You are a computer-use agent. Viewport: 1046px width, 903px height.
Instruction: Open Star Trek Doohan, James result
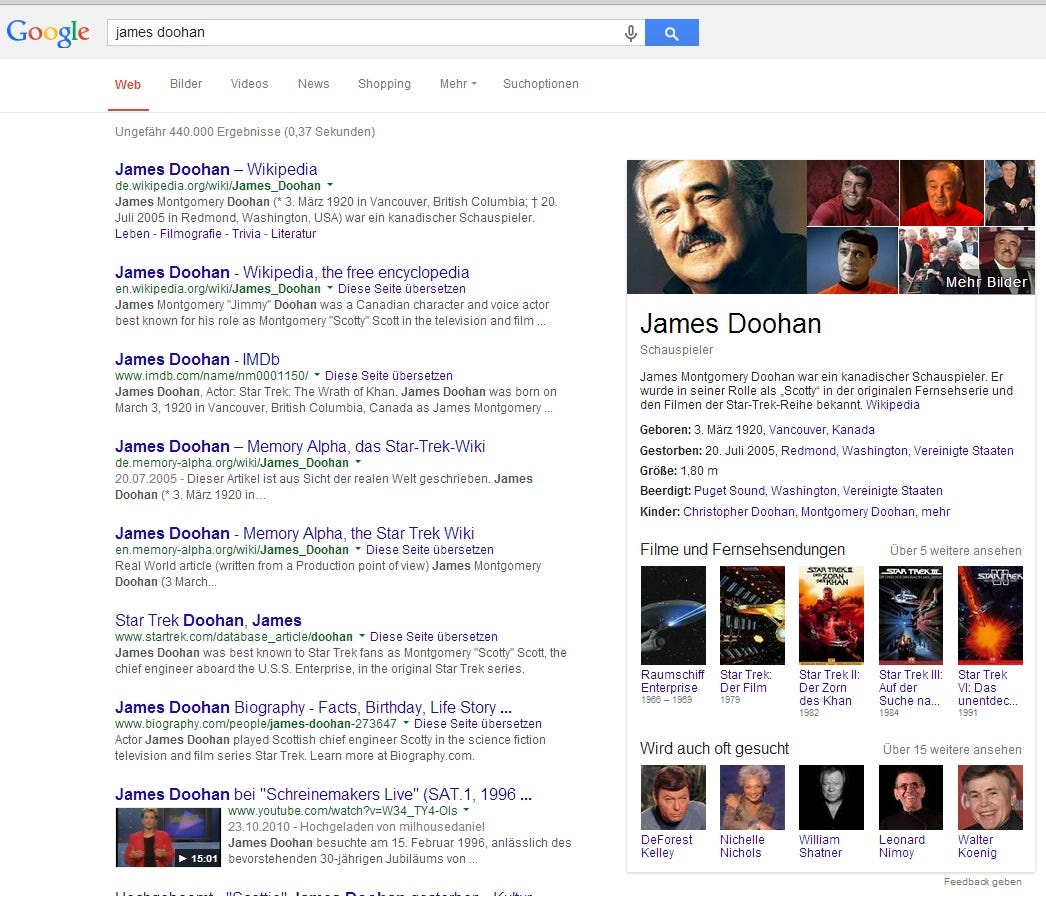point(208,620)
